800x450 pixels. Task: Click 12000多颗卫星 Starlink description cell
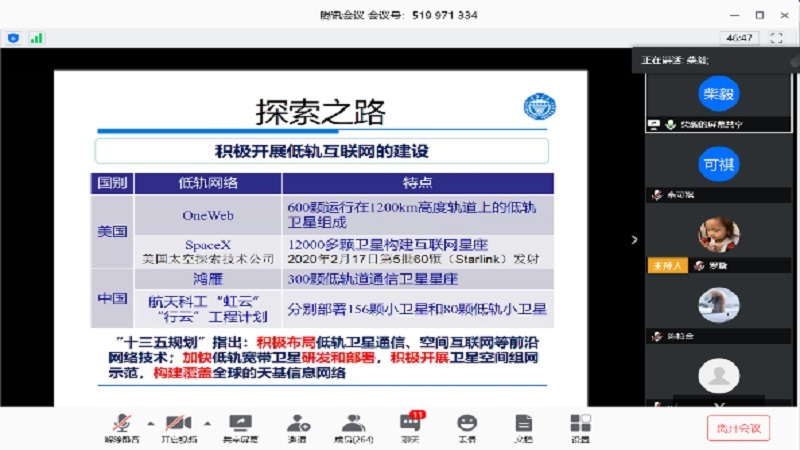417,252
